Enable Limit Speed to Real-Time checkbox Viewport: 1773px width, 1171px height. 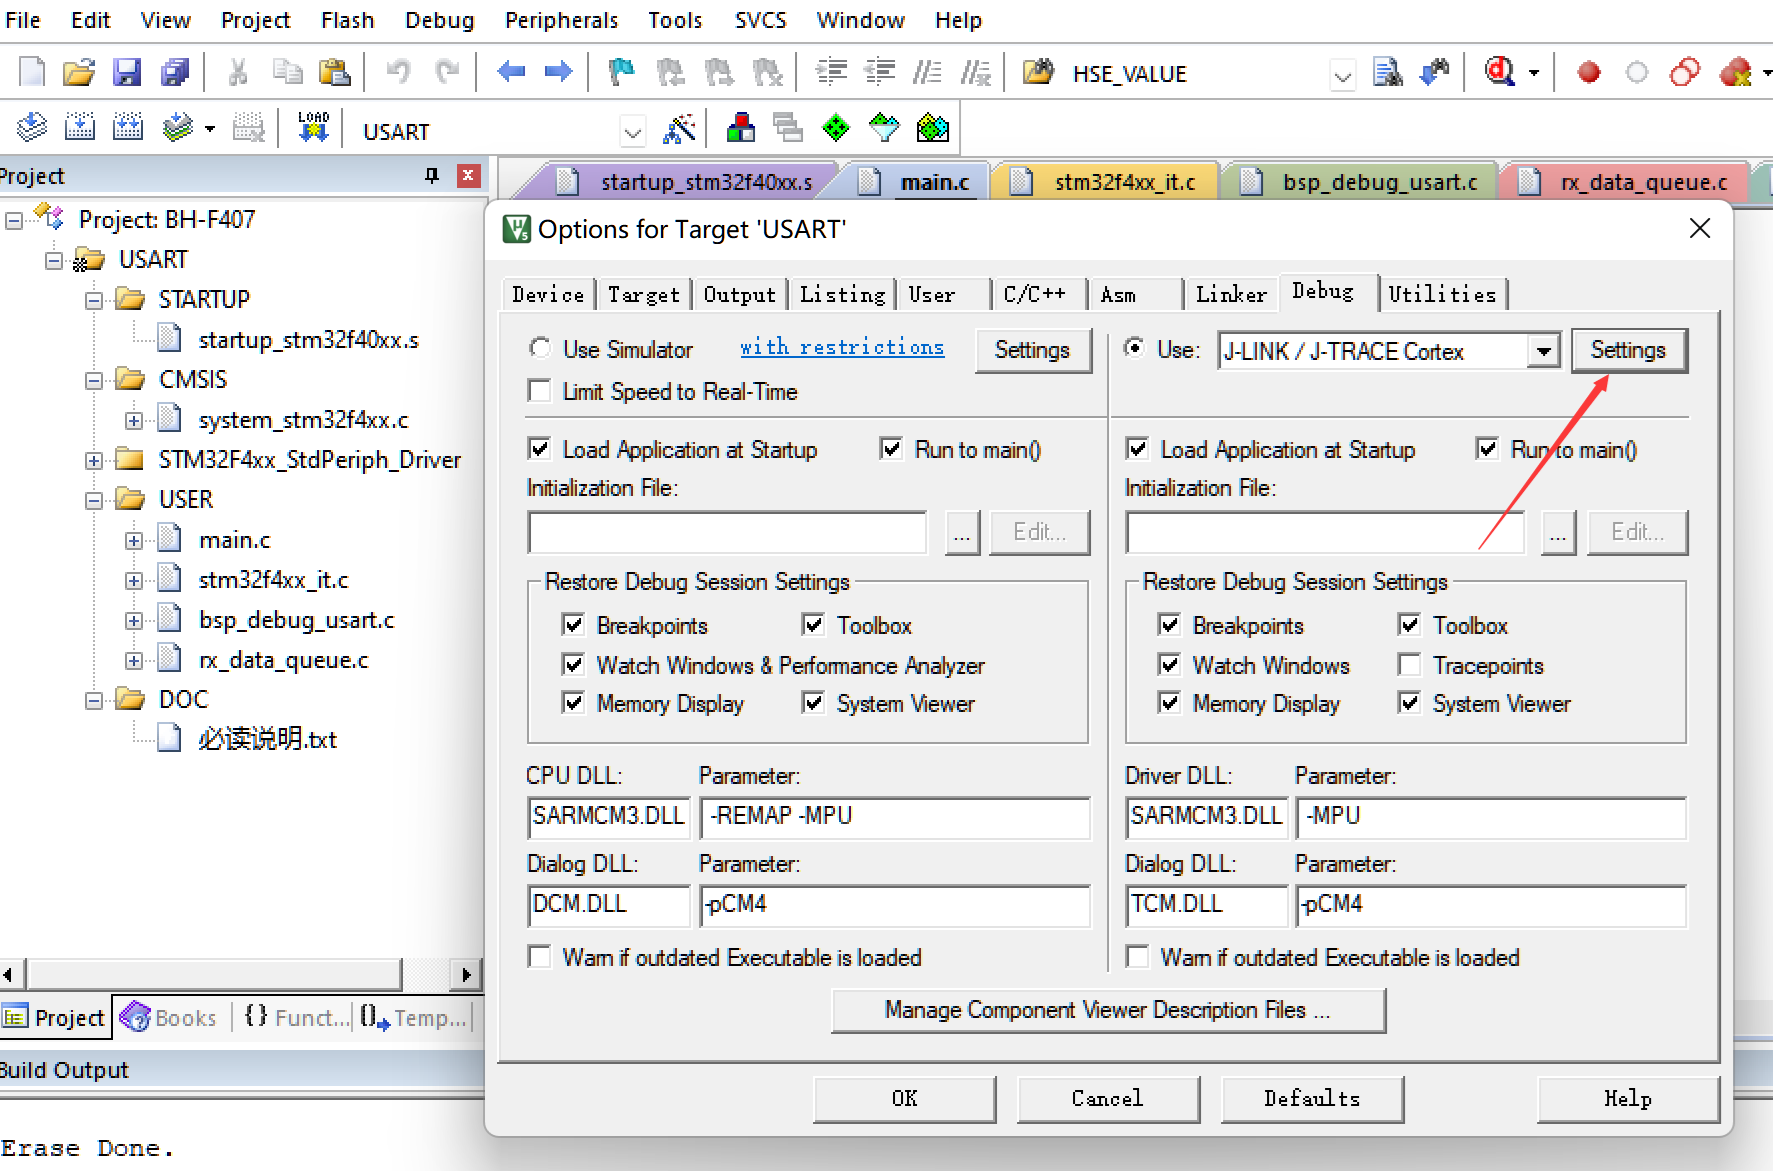540,391
